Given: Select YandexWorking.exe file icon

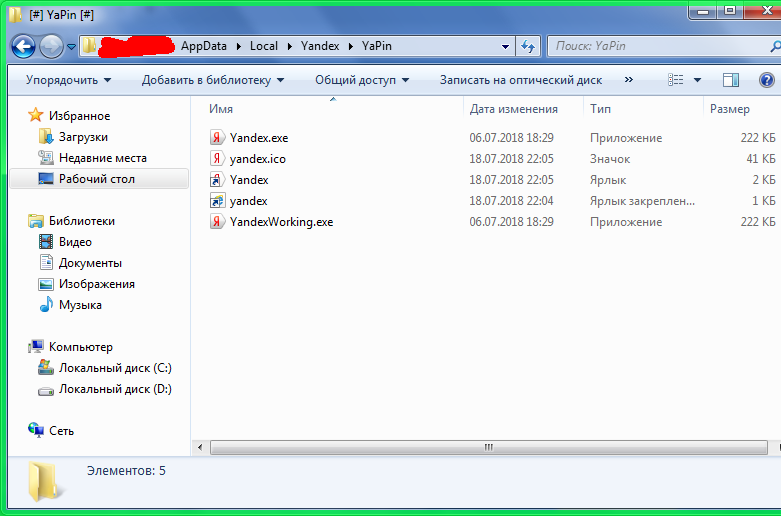Looking at the screenshot, I should (x=217, y=221).
